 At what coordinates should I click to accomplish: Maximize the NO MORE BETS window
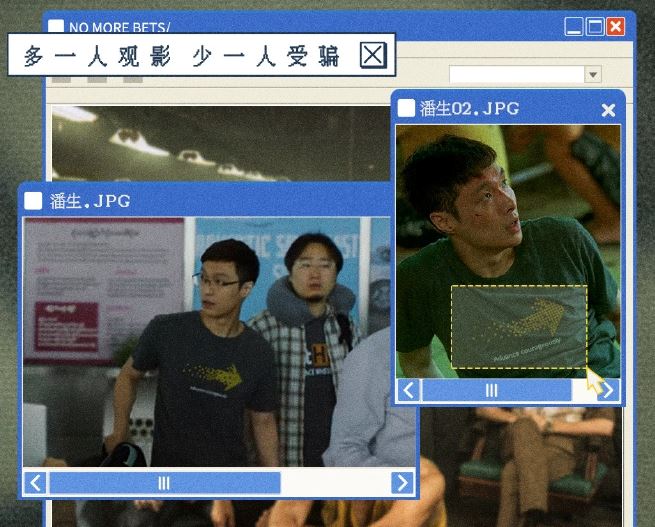coord(594,27)
